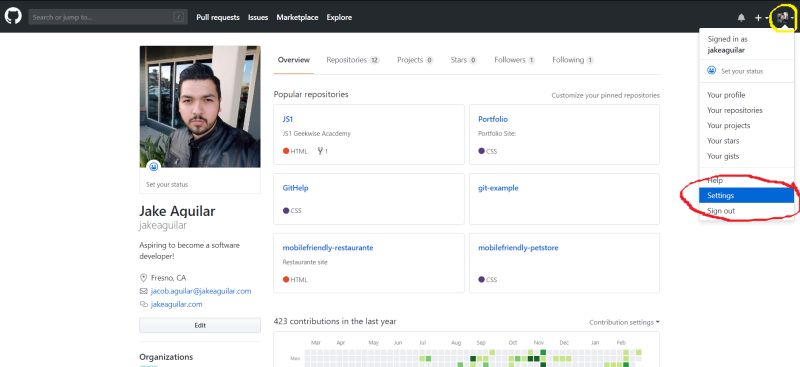800x367 pixels.
Task: Click the link icon beside jakeaguilar.com
Action: pyautogui.click(x=143, y=304)
